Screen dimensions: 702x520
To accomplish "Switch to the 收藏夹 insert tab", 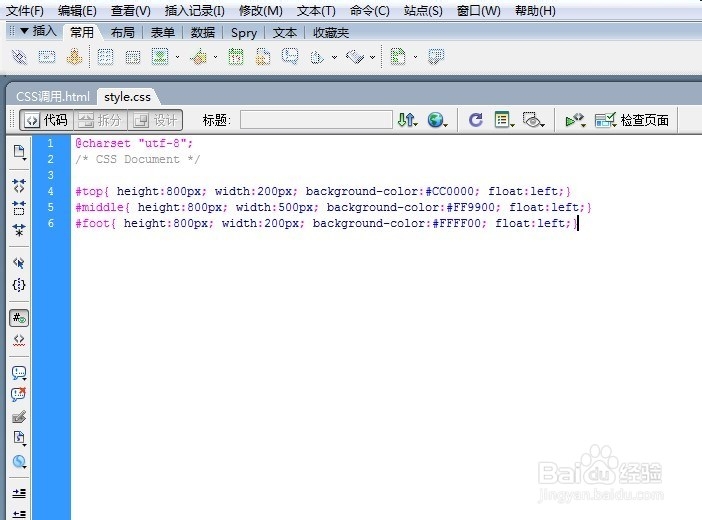I will point(331,33).
